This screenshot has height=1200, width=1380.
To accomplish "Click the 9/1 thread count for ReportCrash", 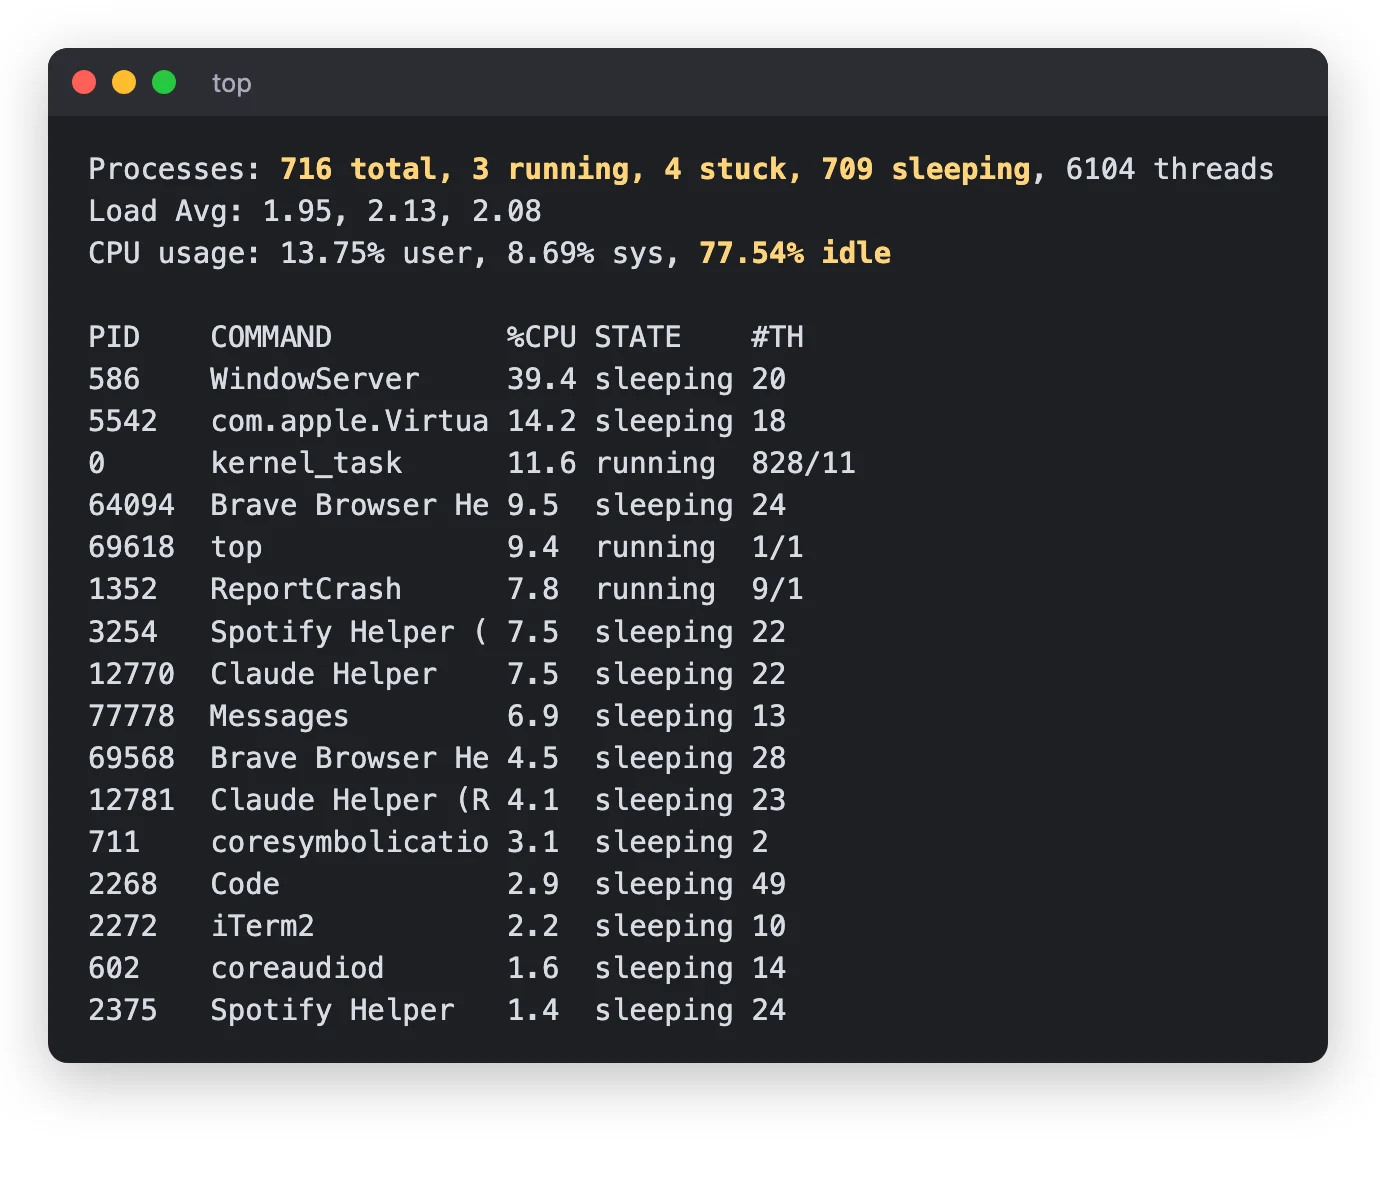I will pos(777,589).
